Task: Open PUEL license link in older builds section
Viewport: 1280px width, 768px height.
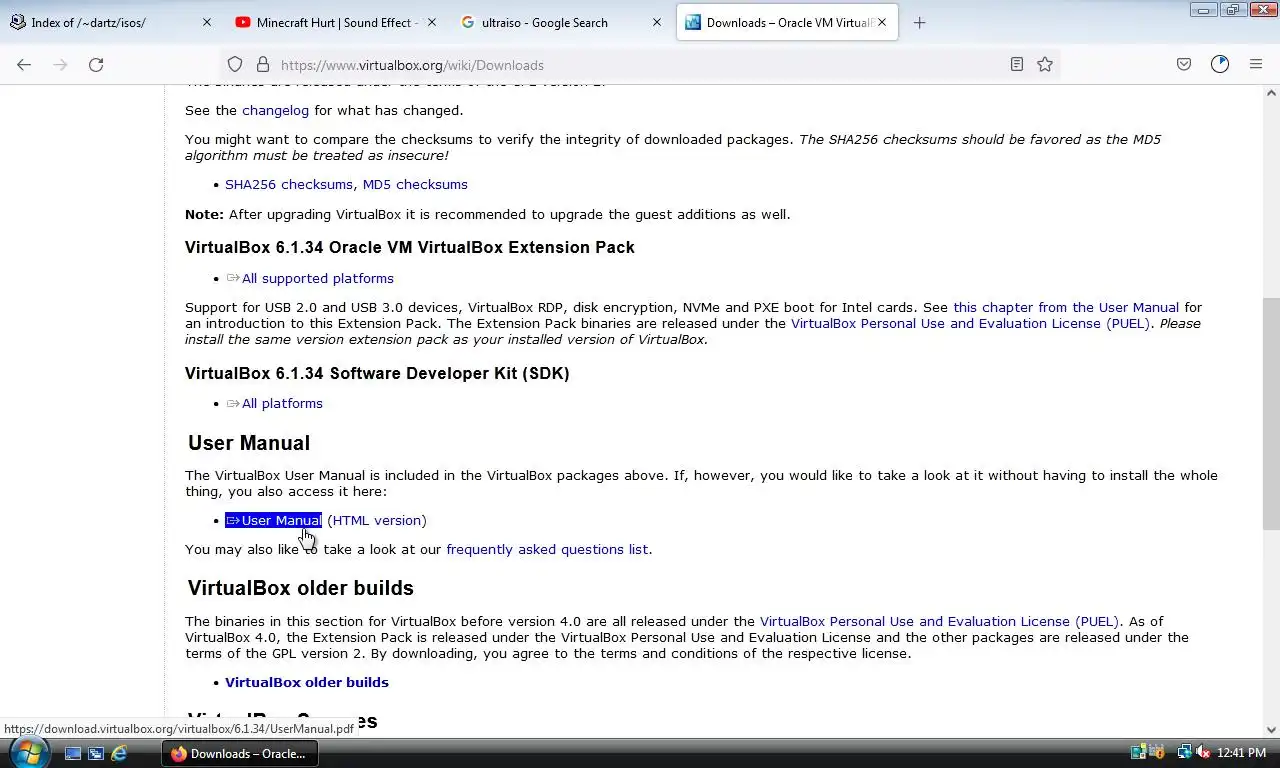Action: (939, 621)
